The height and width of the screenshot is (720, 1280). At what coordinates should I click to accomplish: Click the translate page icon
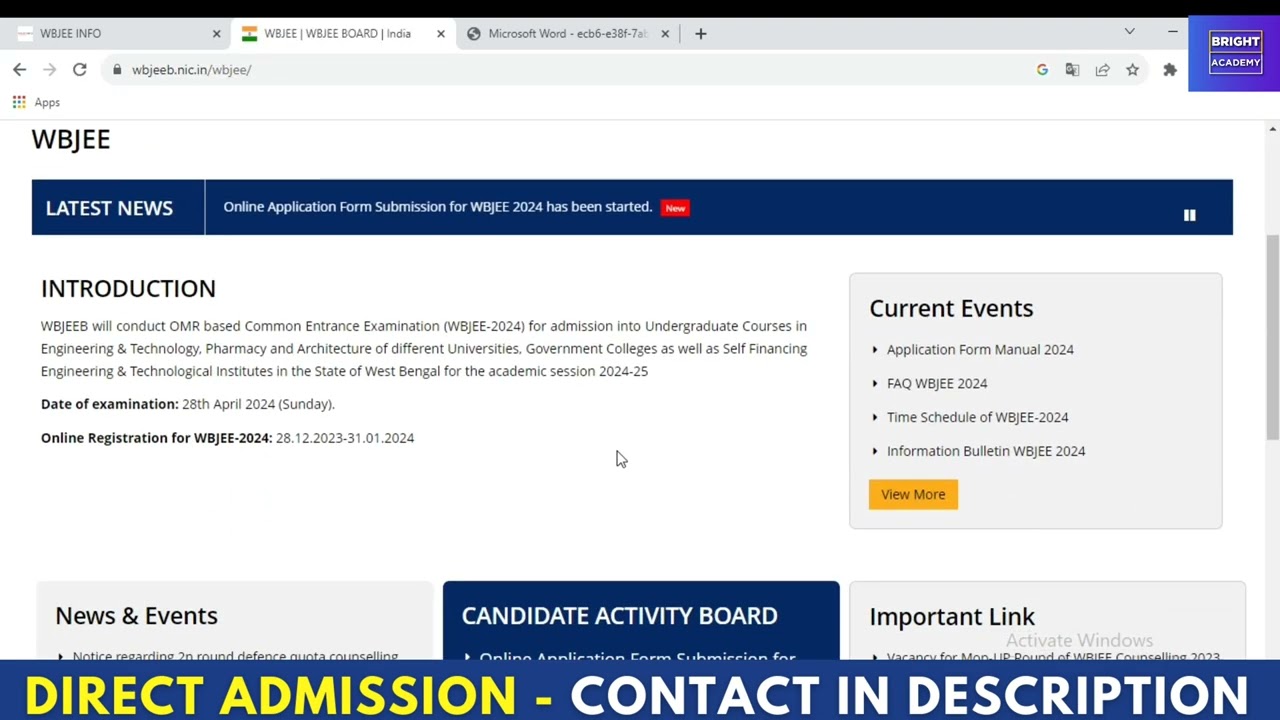[x=1072, y=69]
